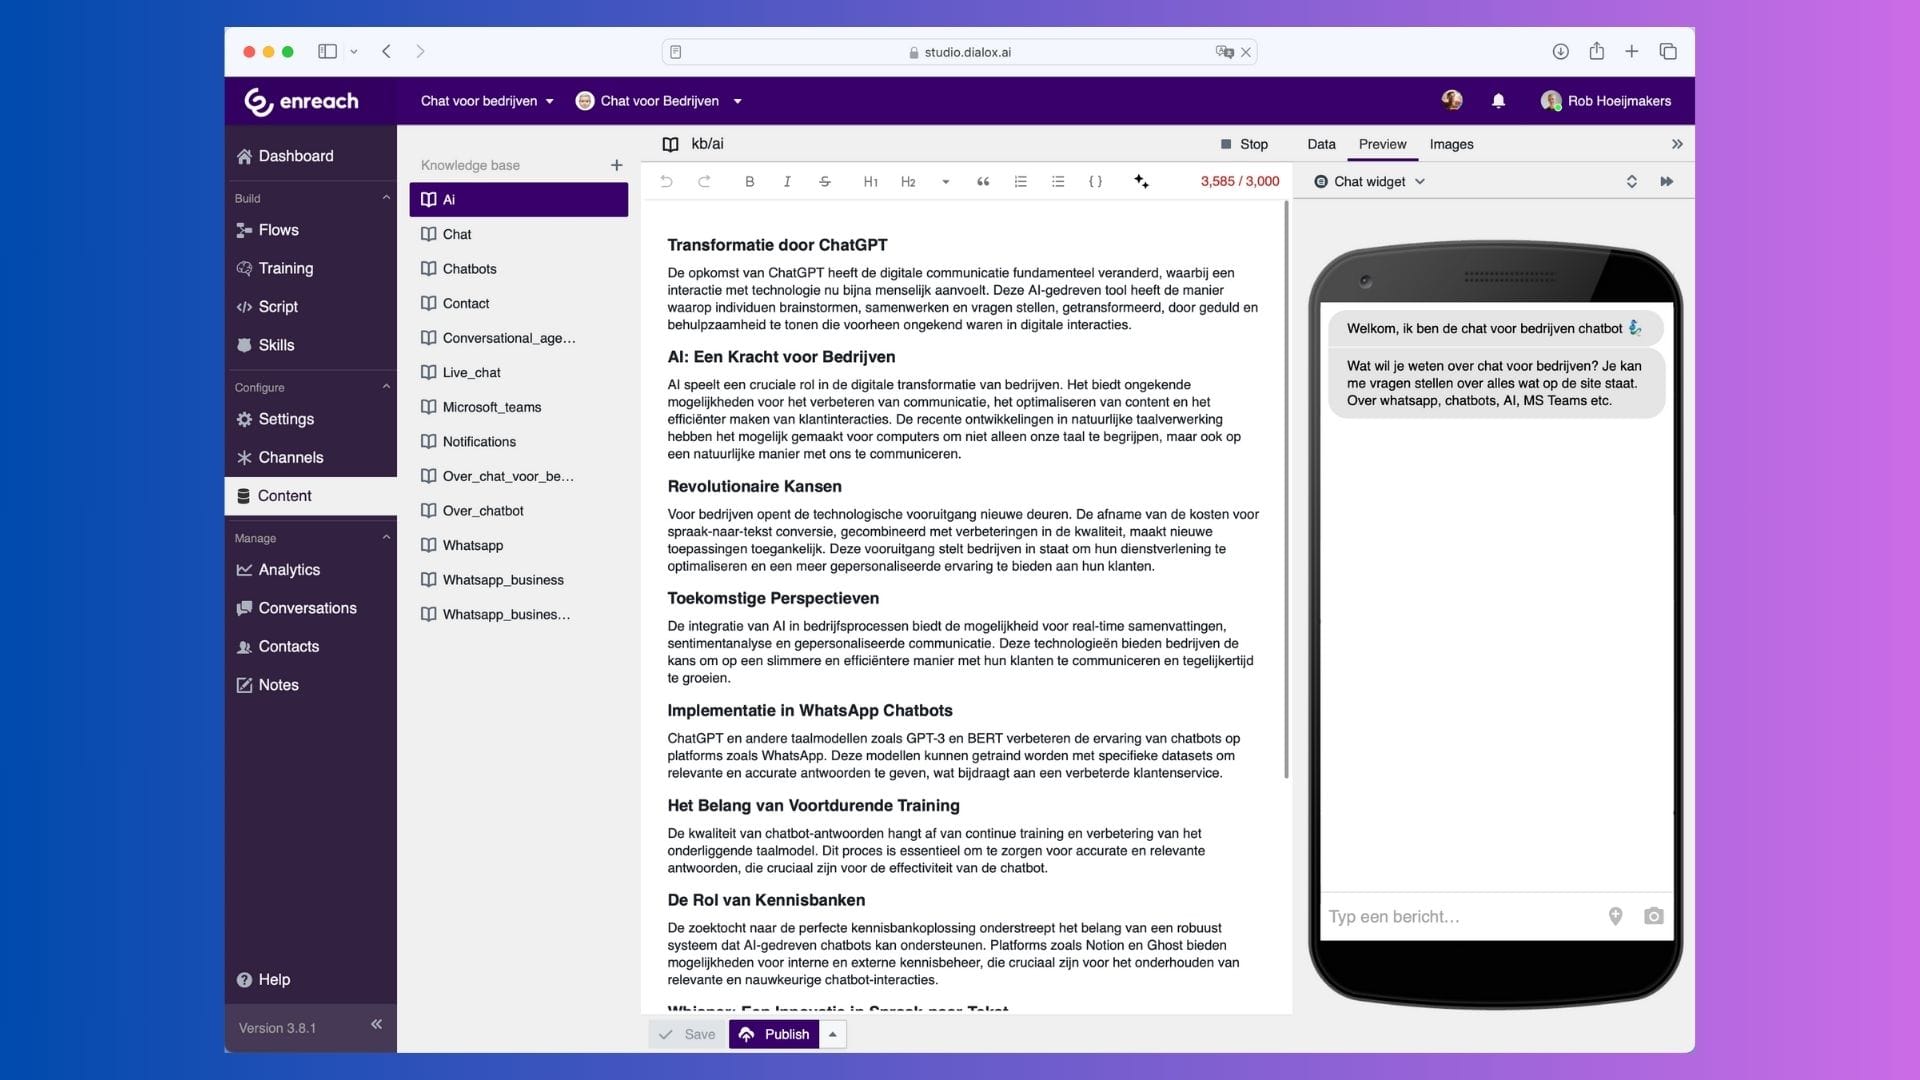1920x1080 pixels.
Task: Toggle the AI knowledge base item
Action: (x=517, y=198)
